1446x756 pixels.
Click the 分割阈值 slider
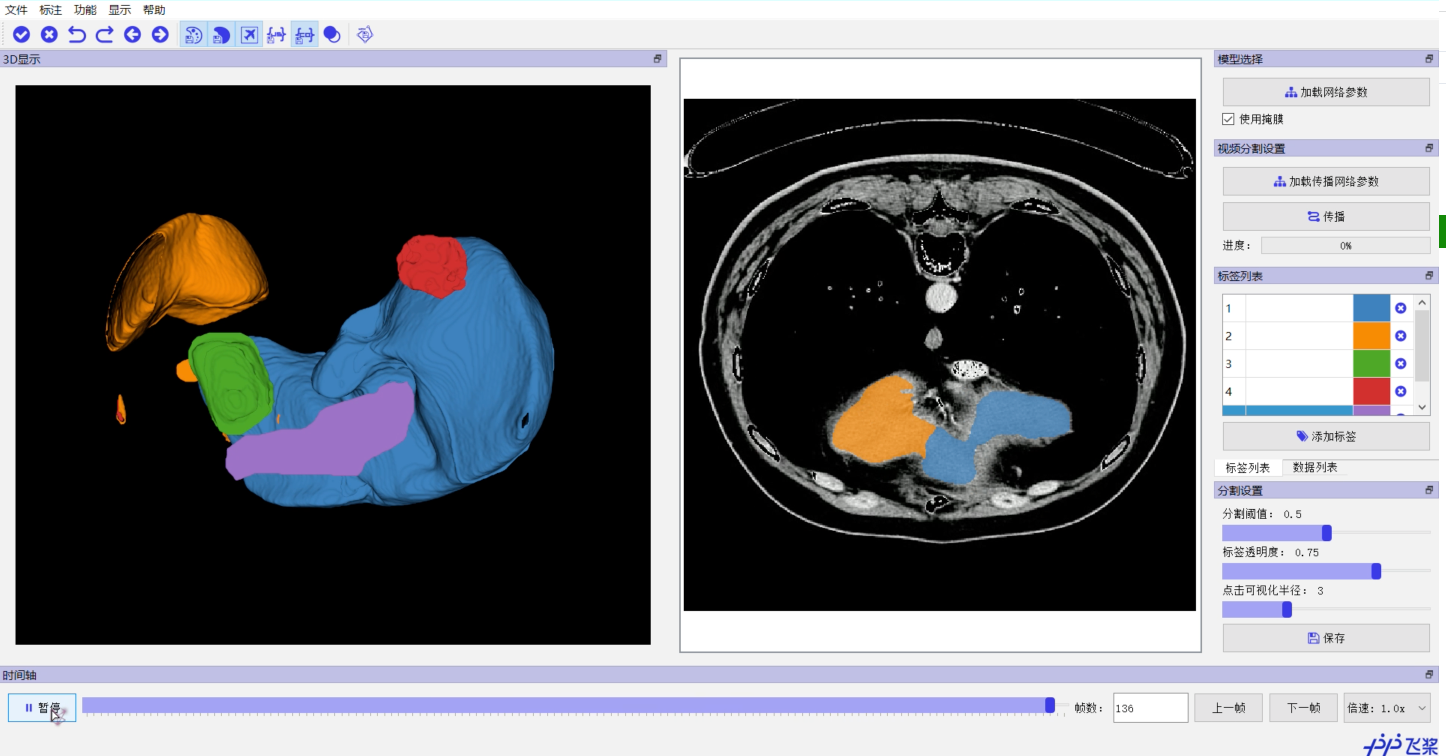[1326, 533]
